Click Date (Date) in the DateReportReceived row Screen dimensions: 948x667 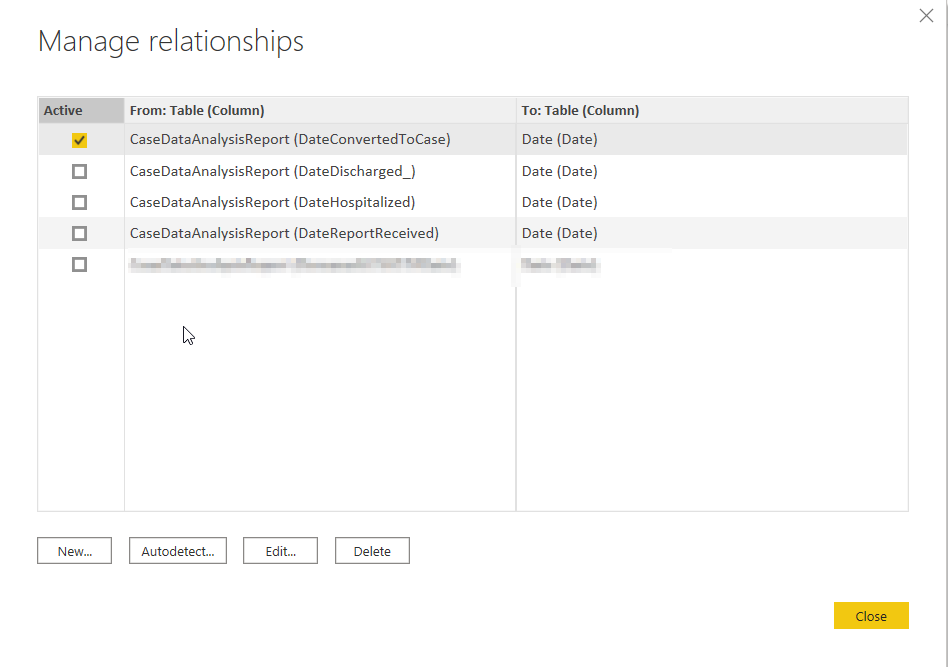click(x=559, y=233)
